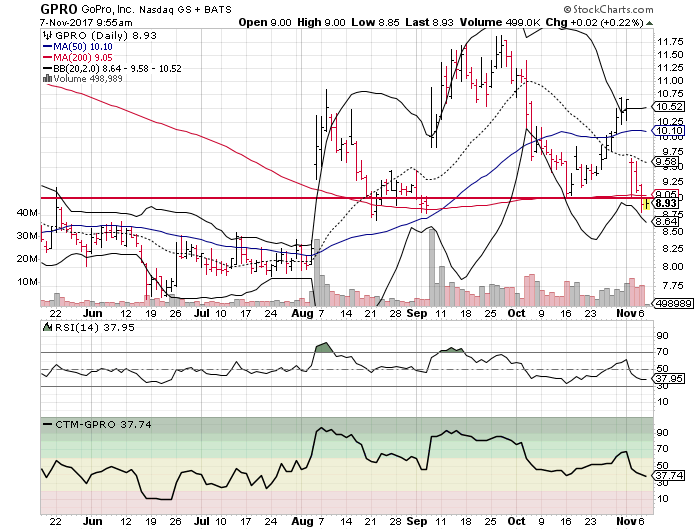Click the 10M volume scale label
This screenshot has width=700, height=530.
27,282
